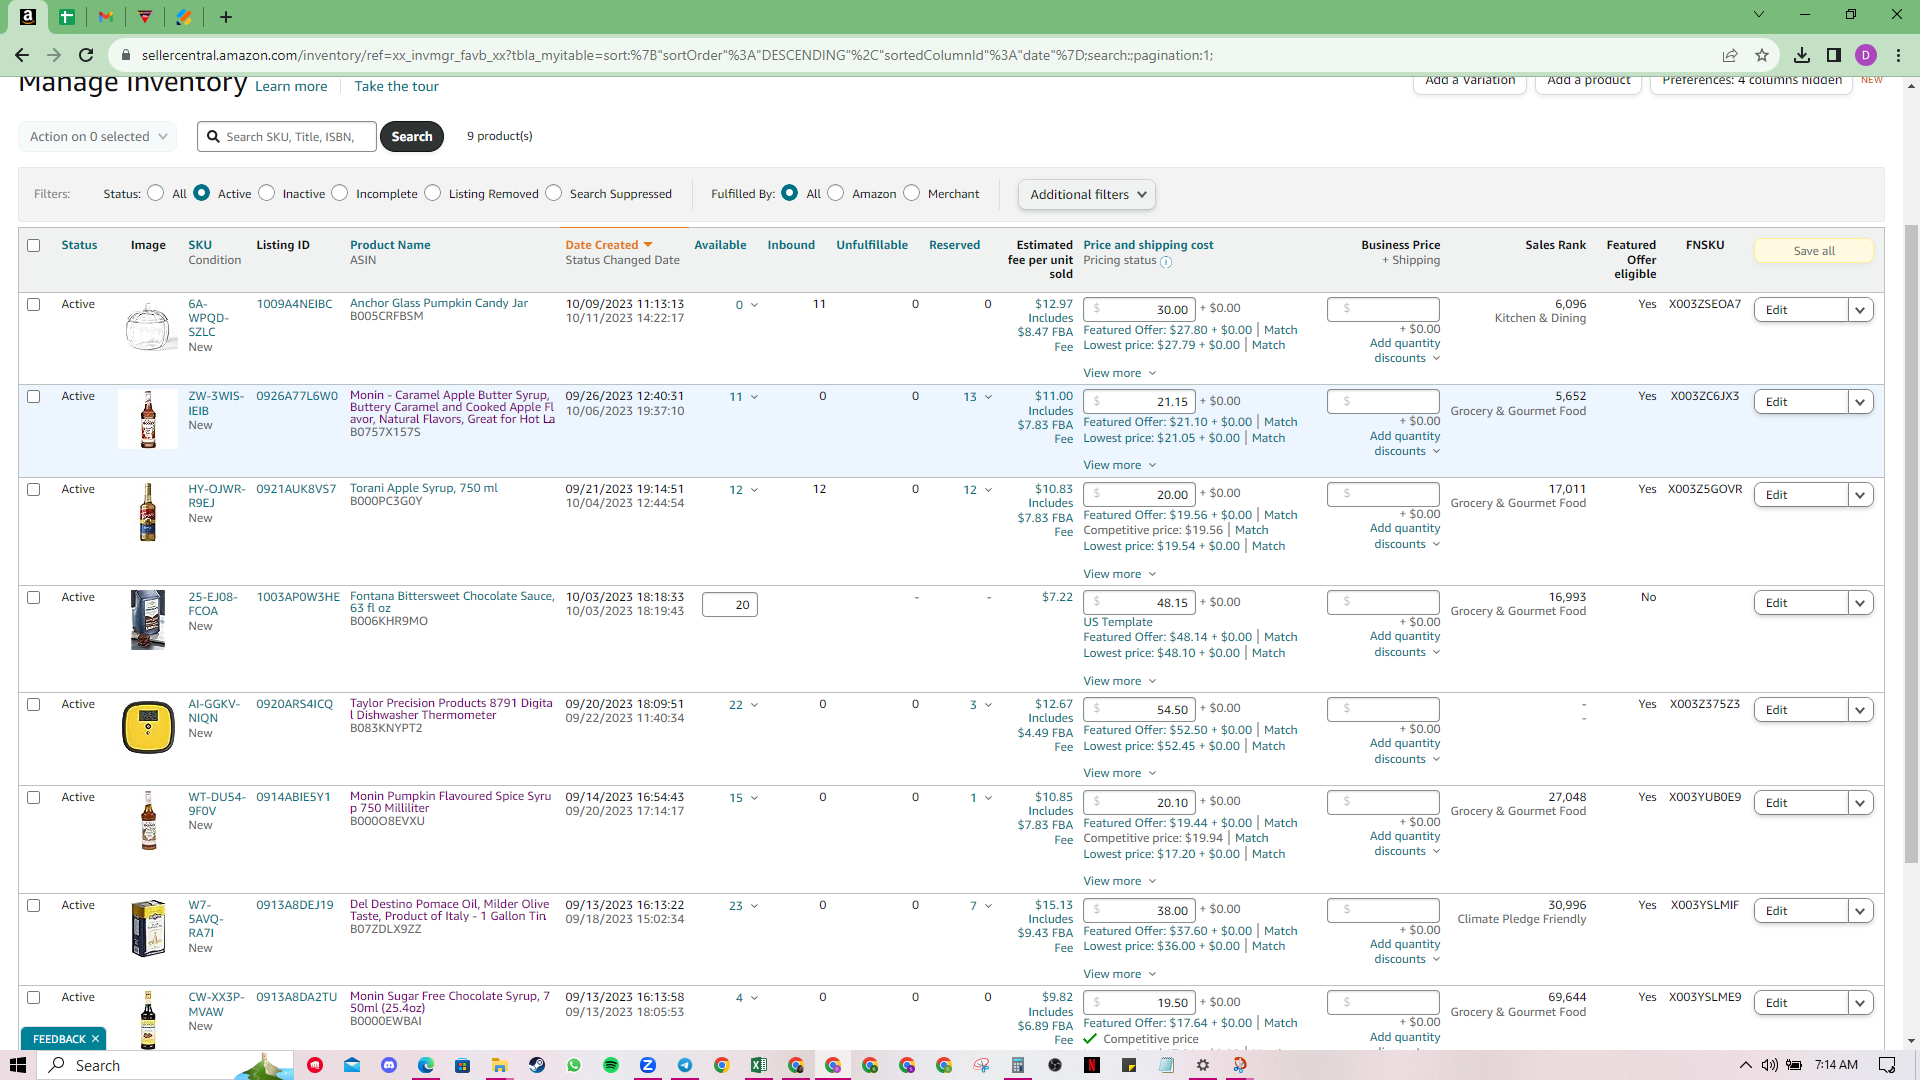The image size is (1920, 1080).
Task: Switch to the green spreadsheet browser tab
Action: click(x=67, y=17)
